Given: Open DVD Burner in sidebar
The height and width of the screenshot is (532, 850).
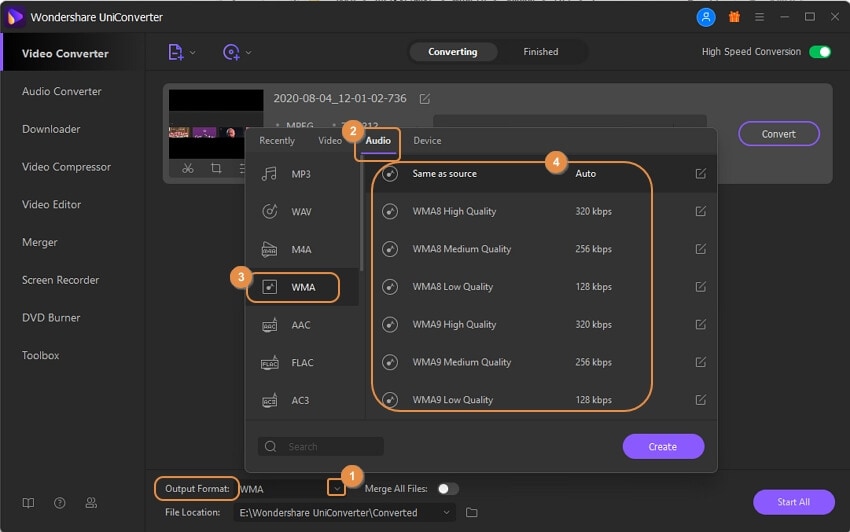Looking at the screenshot, I should 51,318.
